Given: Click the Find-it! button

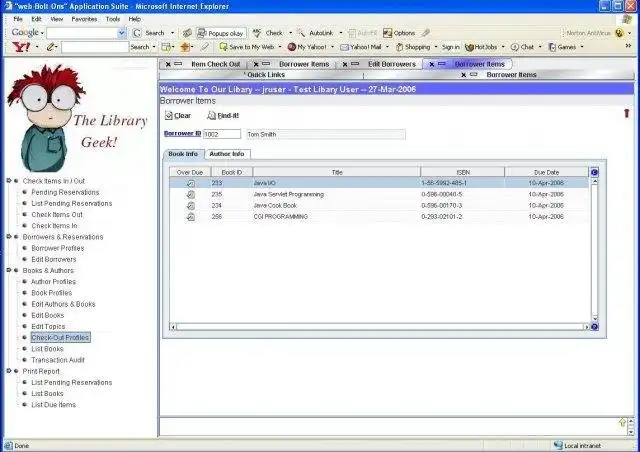Looking at the screenshot, I should tap(223, 116).
